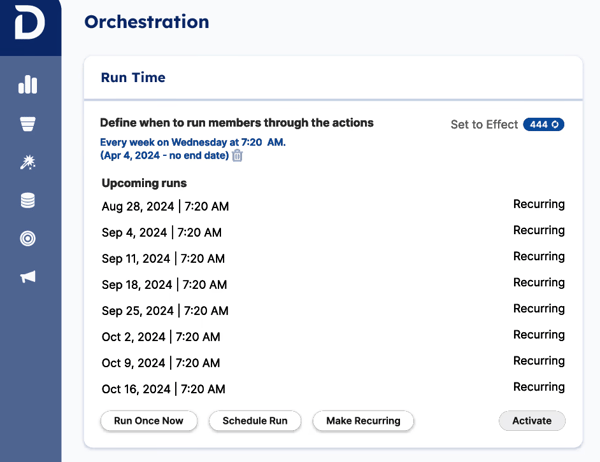
Task: Open the megaphone campaigns icon
Action: (28, 277)
